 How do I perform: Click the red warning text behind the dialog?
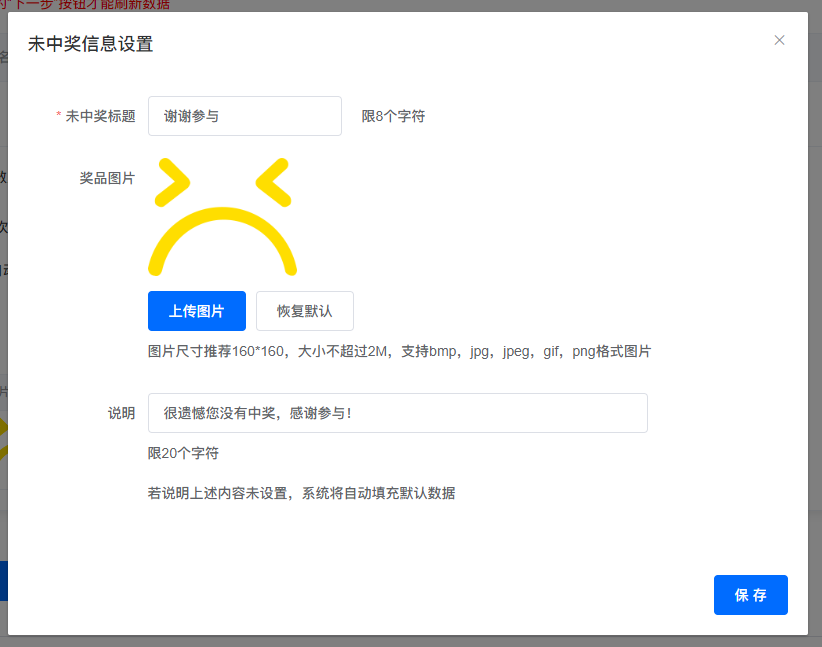coord(90,5)
